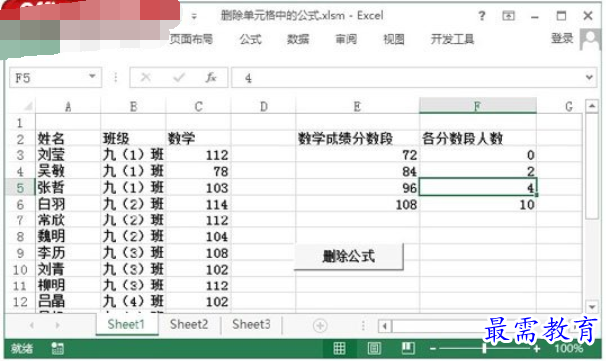Select column B header
Image resolution: width=606 pixels, height=361 pixels.
coord(133,106)
